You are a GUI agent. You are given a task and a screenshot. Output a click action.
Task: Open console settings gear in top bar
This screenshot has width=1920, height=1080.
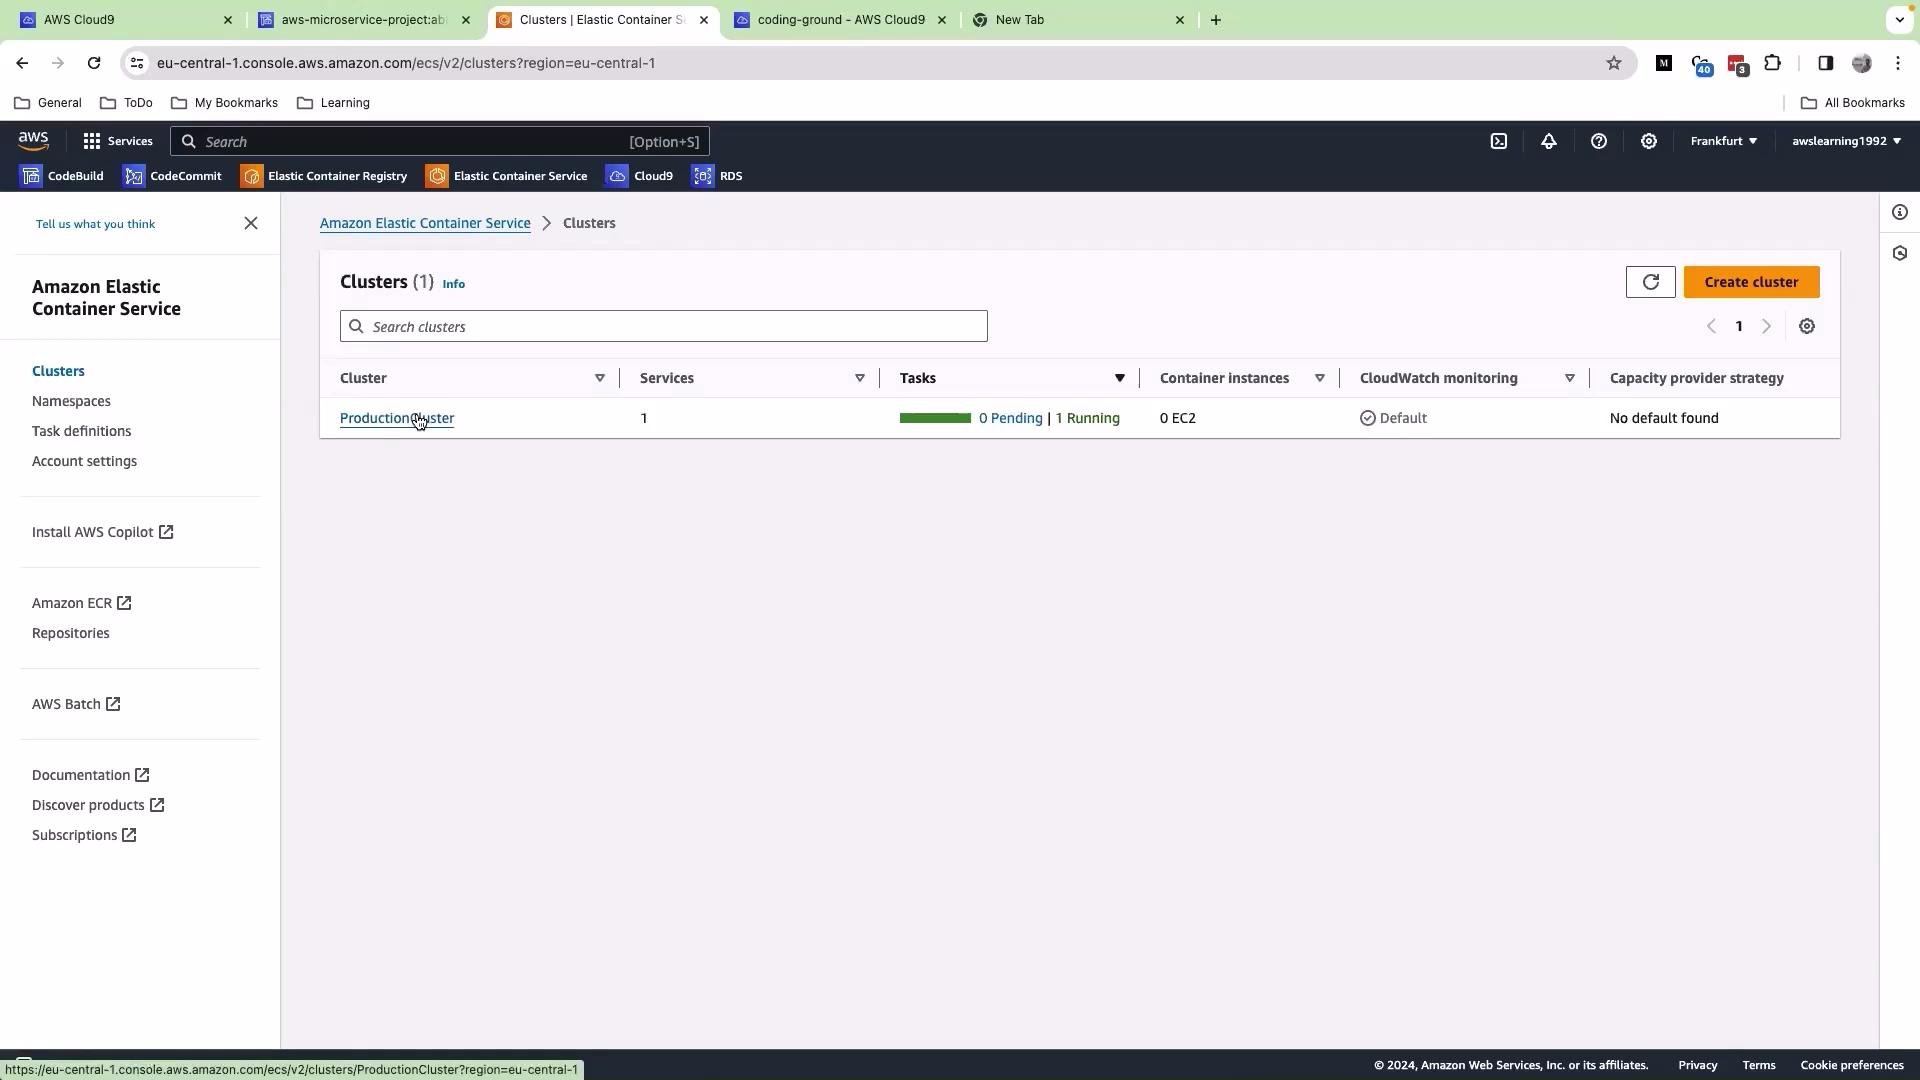(1649, 141)
